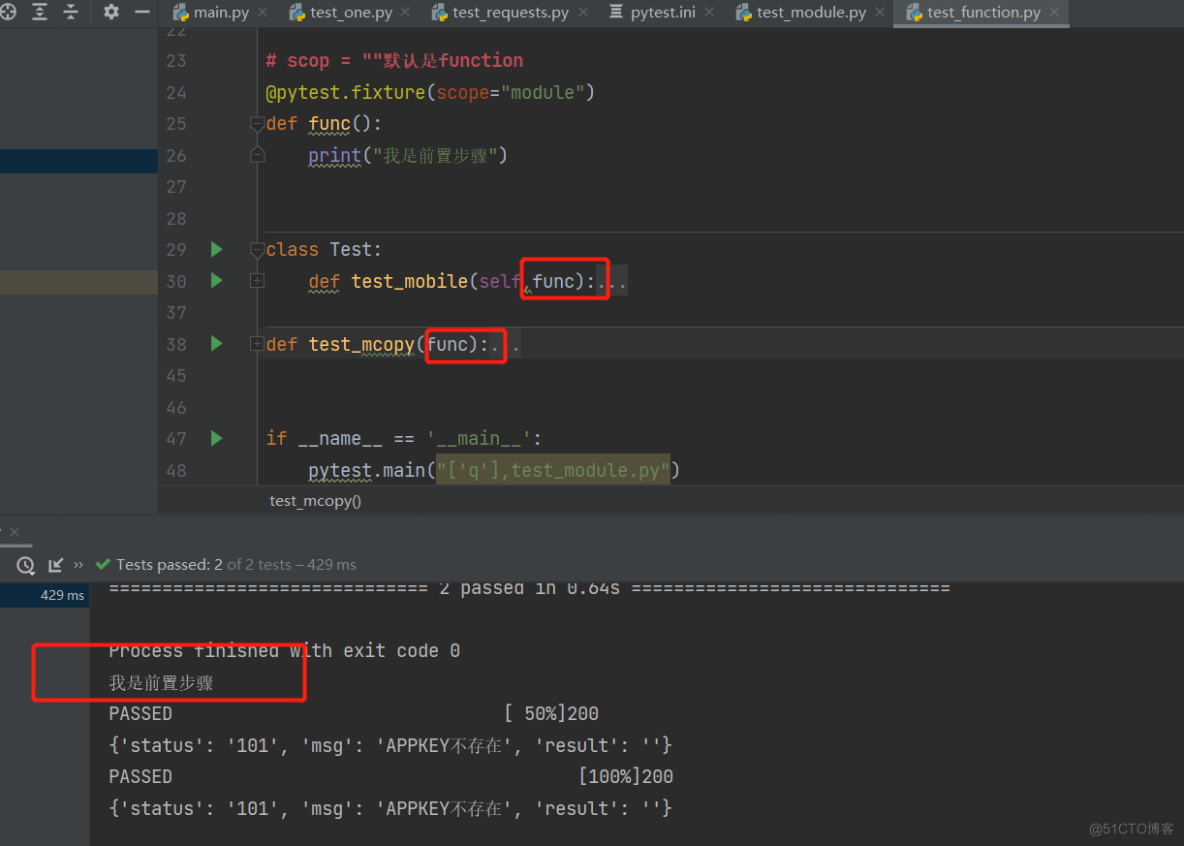
Task: Open the overflow chevron in the test panel toolbar
Action: tap(78, 564)
